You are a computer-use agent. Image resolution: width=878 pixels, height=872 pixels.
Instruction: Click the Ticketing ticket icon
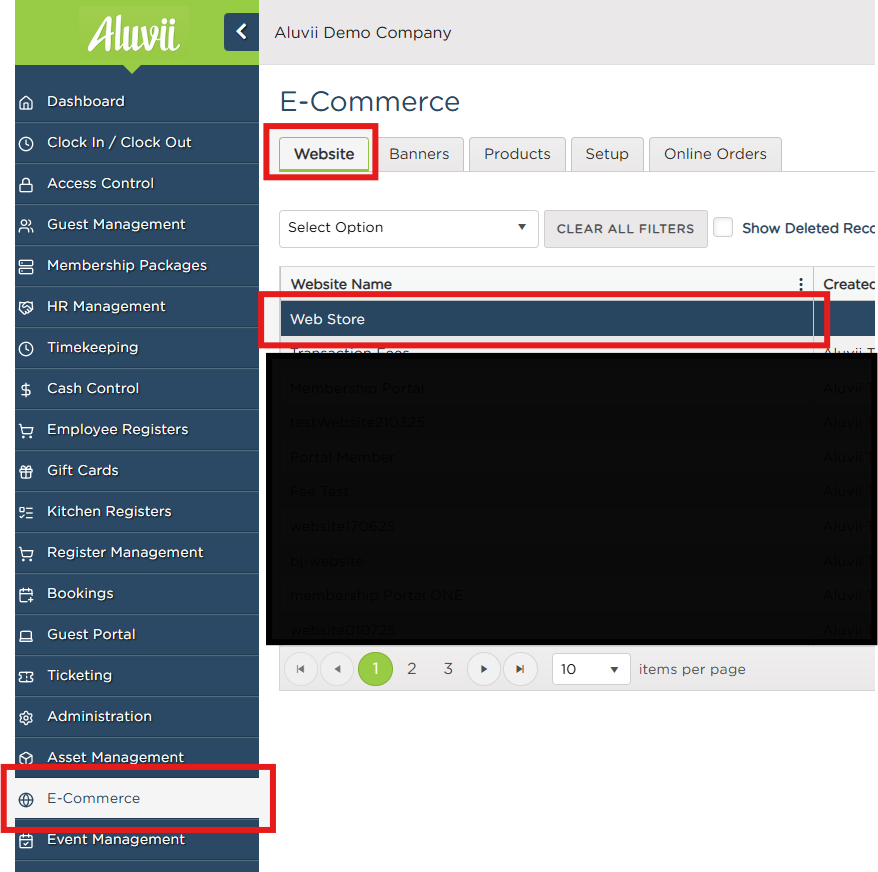[x=26, y=677]
